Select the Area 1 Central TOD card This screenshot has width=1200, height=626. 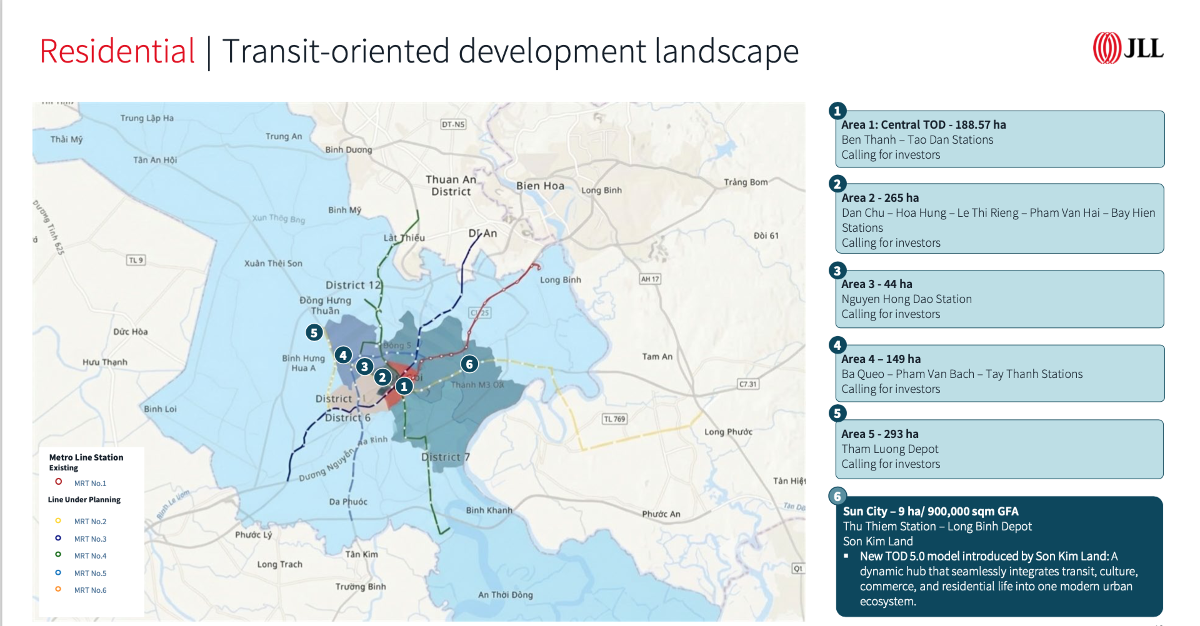1000,139
